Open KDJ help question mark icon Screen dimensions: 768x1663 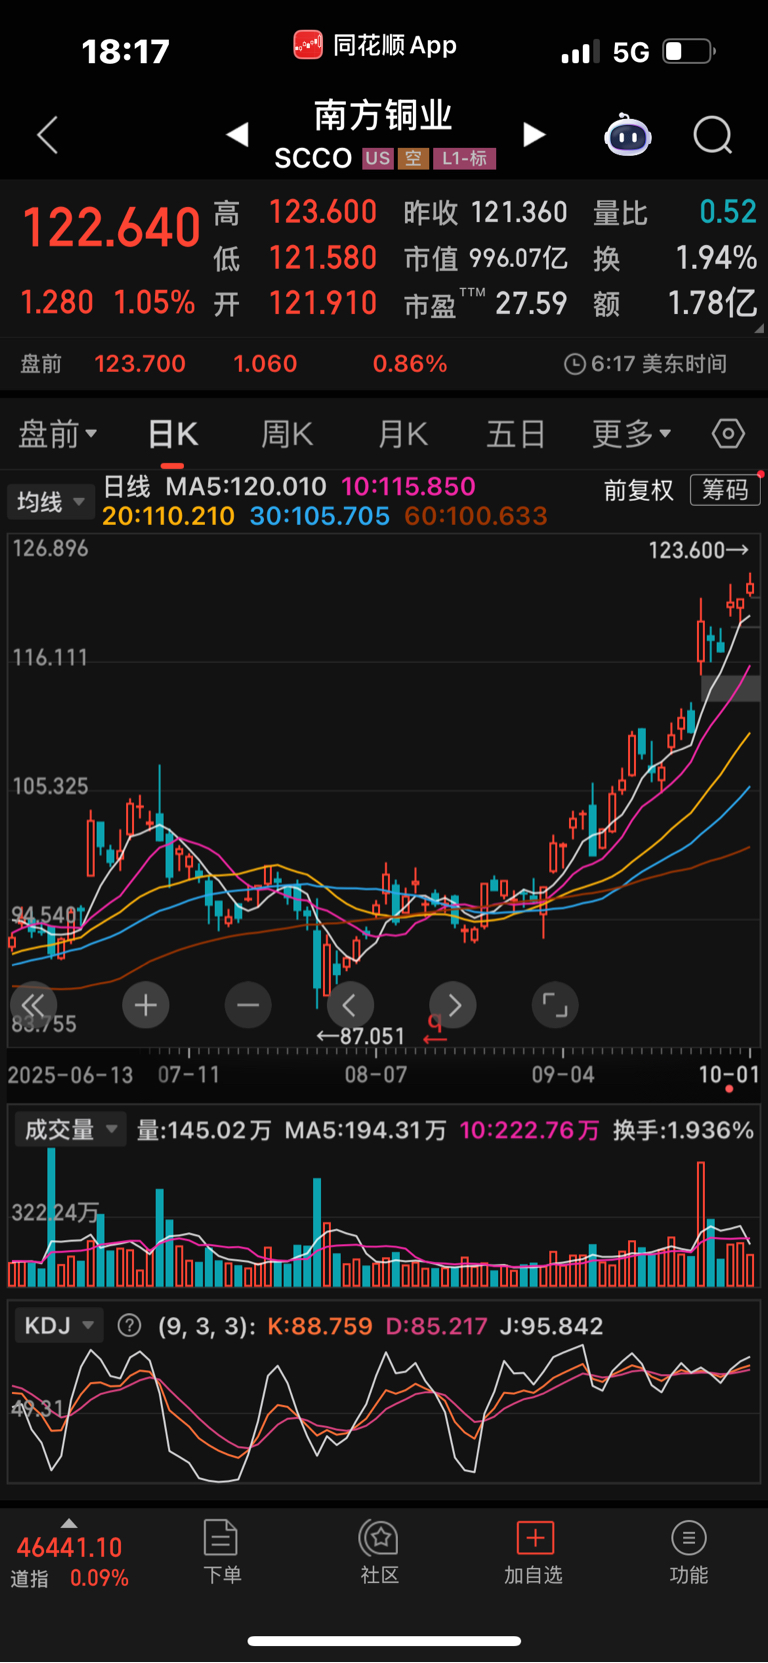129,1326
